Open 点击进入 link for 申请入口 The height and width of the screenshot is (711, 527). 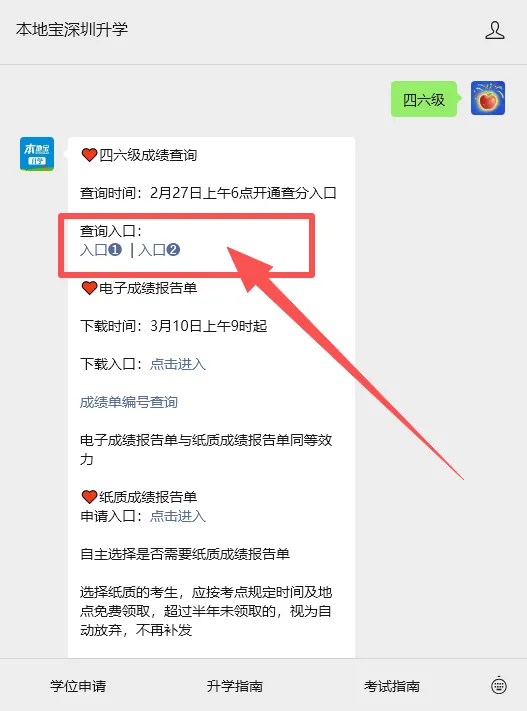(178, 516)
